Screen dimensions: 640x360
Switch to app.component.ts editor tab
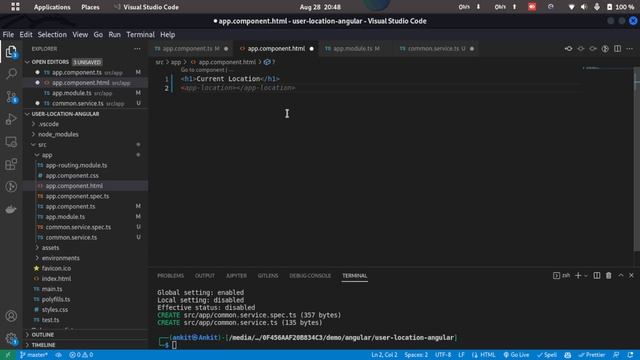coord(191,49)
